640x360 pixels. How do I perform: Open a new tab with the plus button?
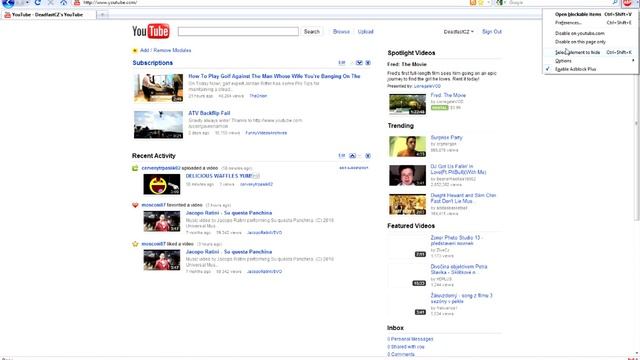pos(103,15)
